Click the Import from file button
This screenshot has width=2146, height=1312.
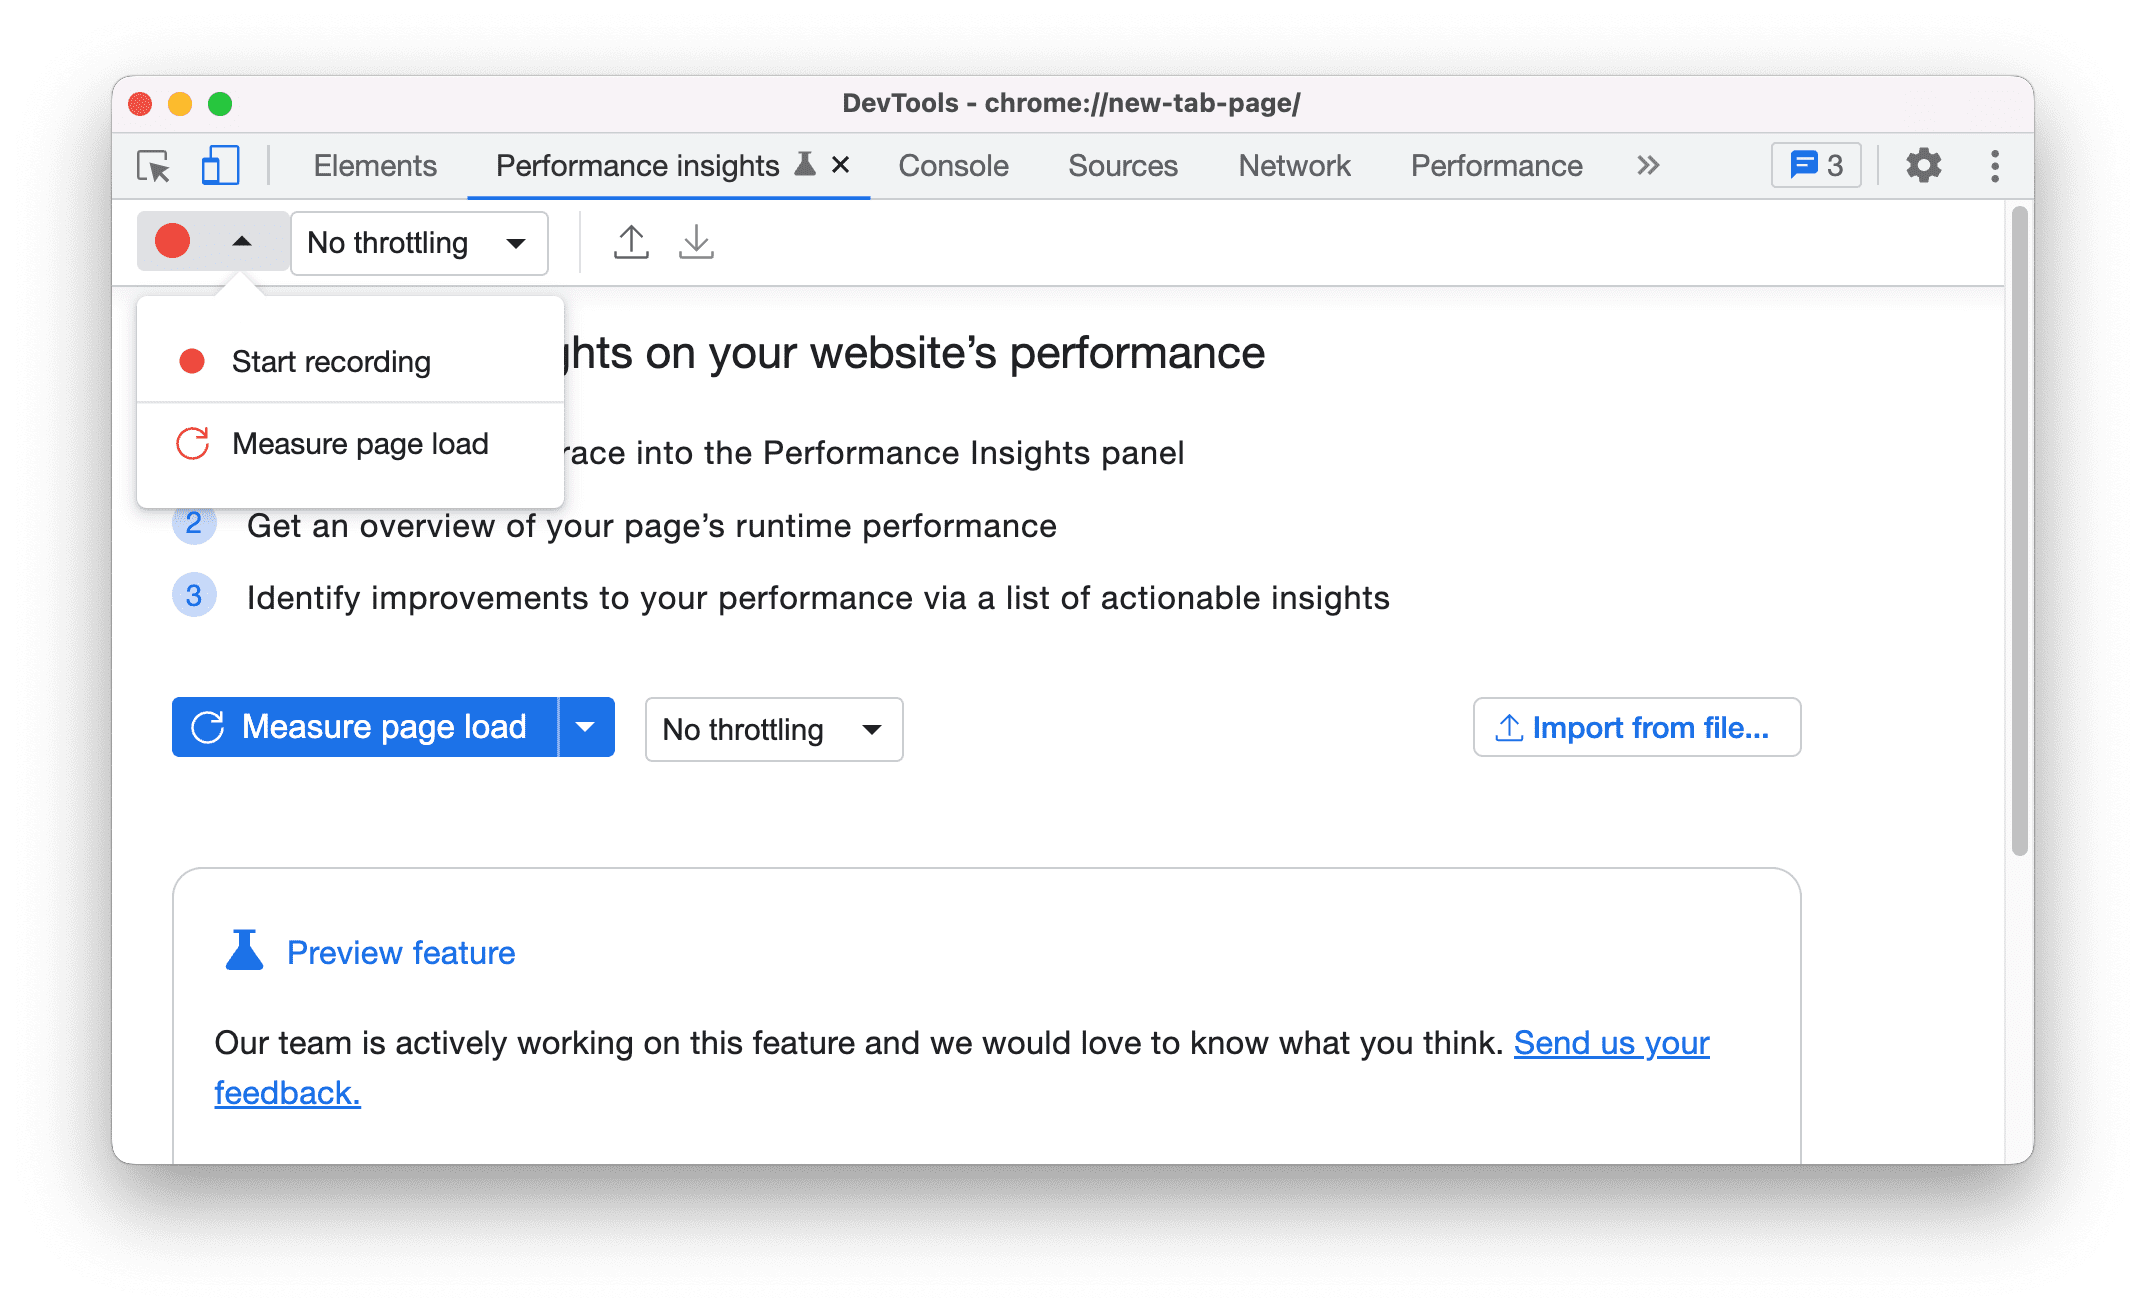click(x=1636, y=728)
